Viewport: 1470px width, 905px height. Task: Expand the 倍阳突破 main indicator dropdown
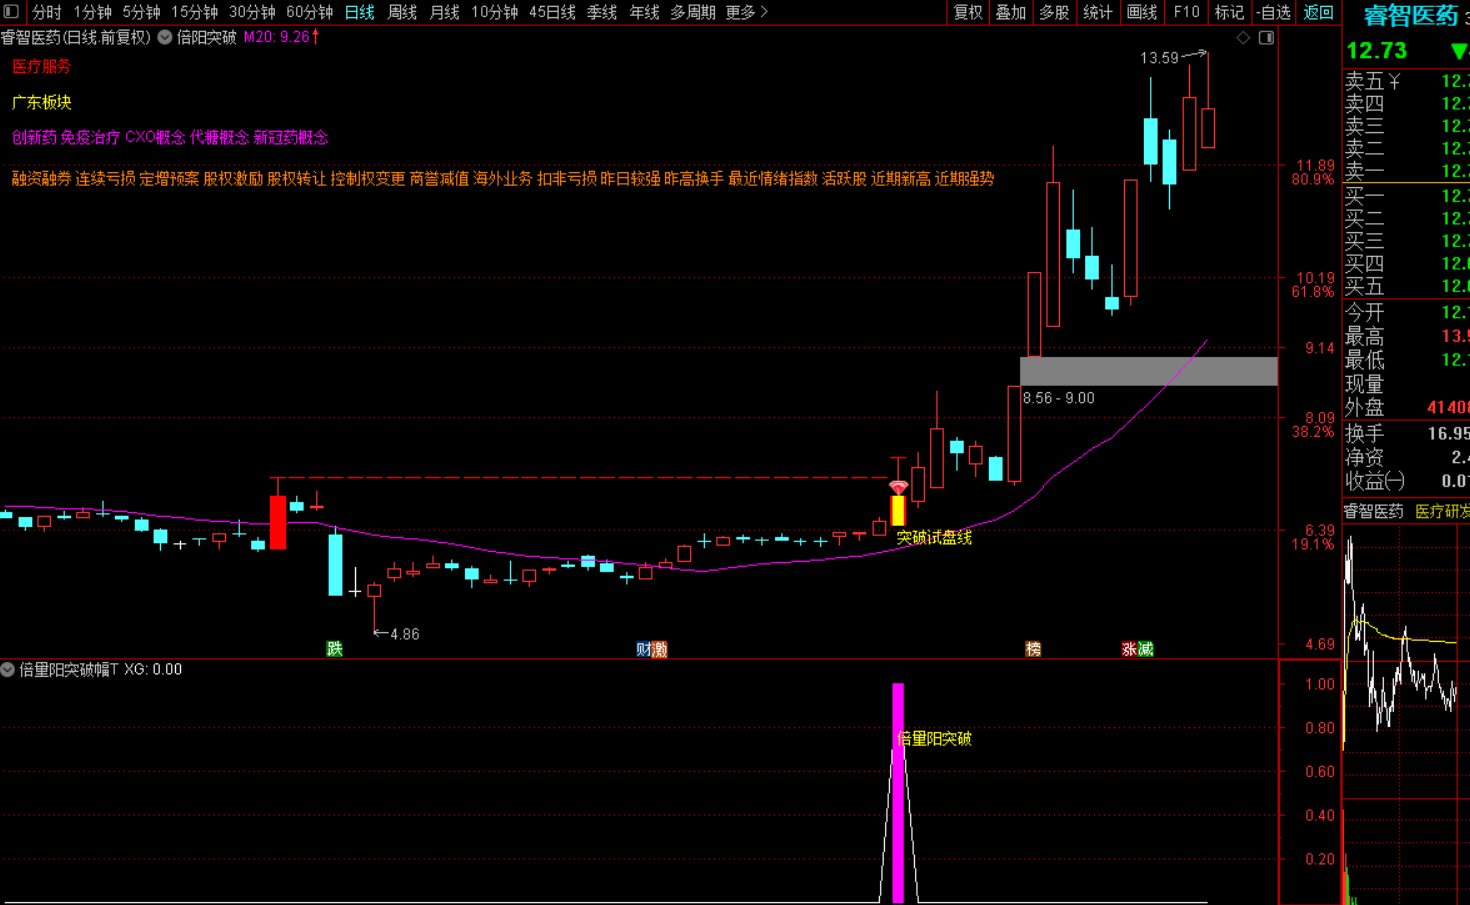[x=165, y=37]
